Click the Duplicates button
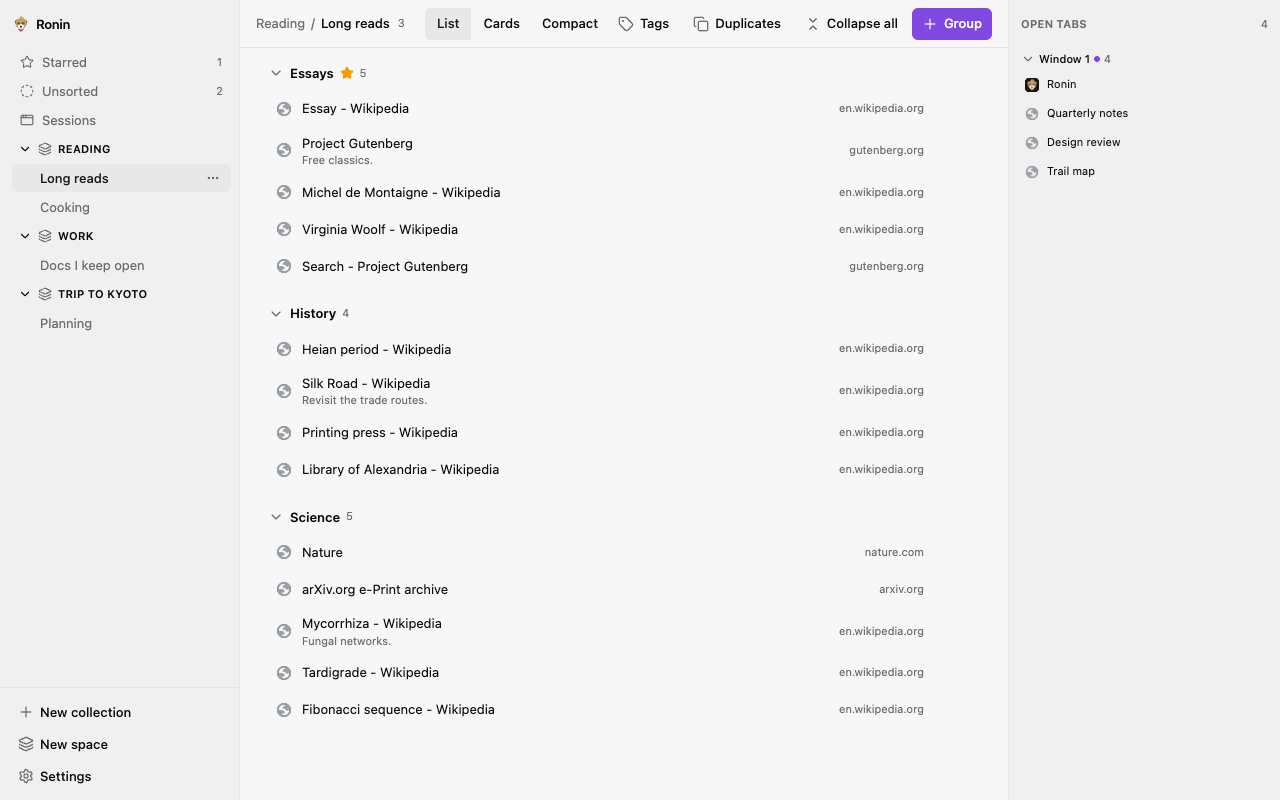1280x800 pixels. click(737, 24)
